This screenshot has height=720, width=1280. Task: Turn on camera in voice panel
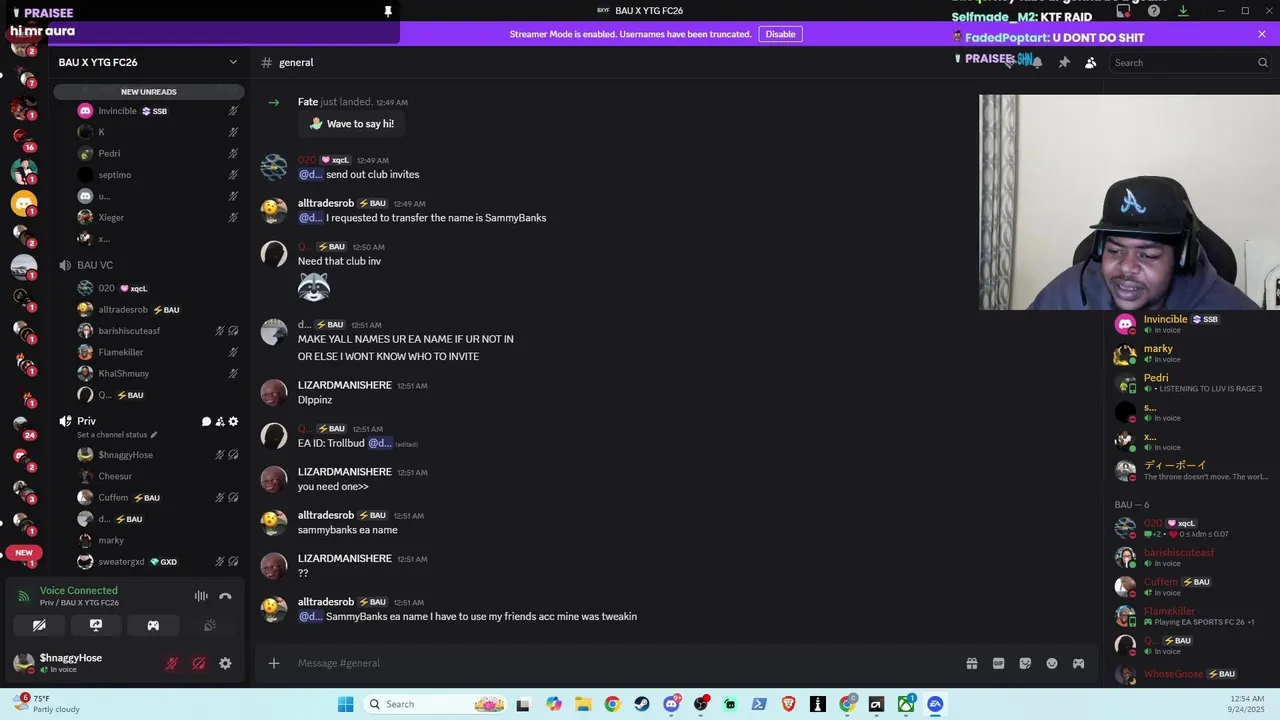[x=39, y=625]
